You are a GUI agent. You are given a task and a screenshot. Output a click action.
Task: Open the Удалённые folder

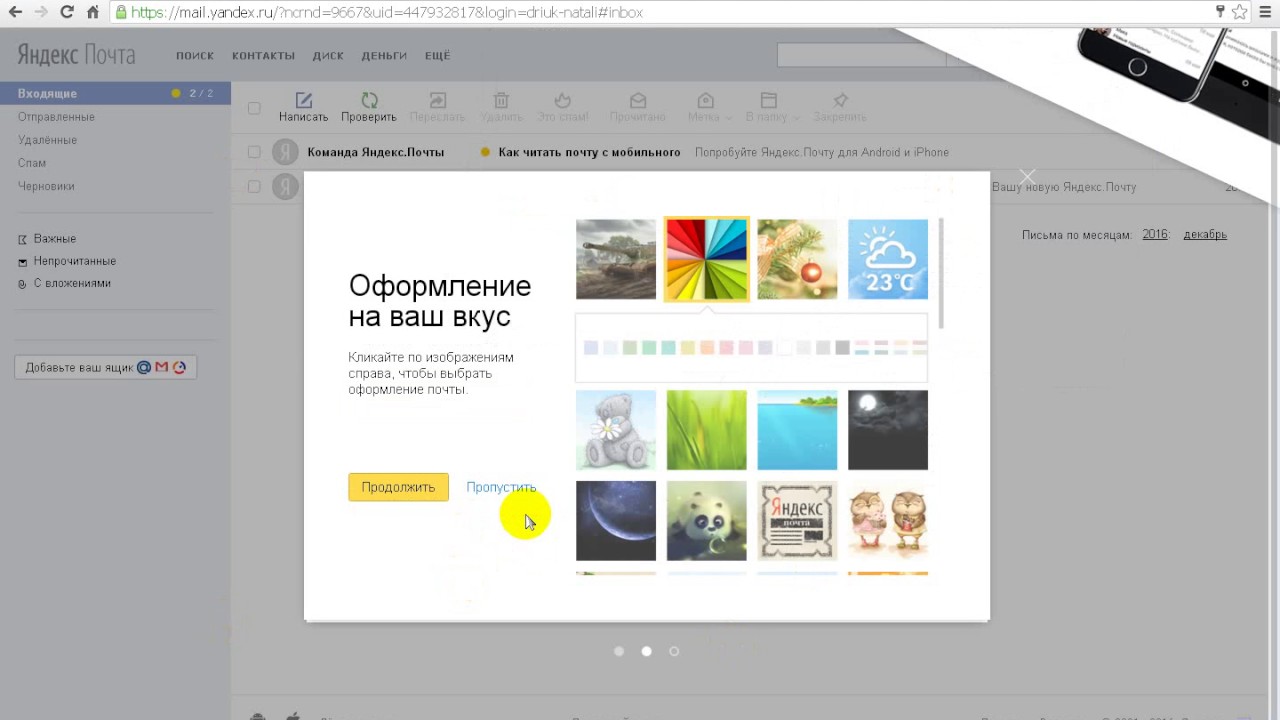(47, 140)
